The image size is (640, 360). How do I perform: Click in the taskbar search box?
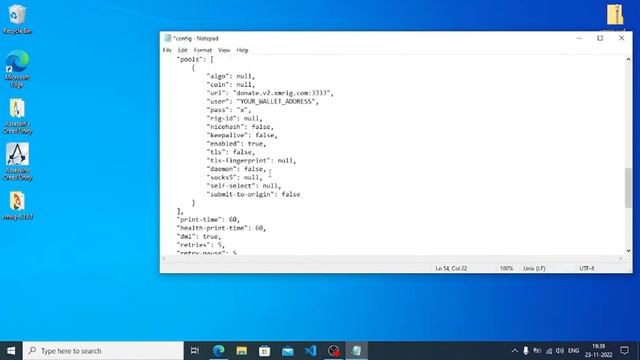point(103,351)
